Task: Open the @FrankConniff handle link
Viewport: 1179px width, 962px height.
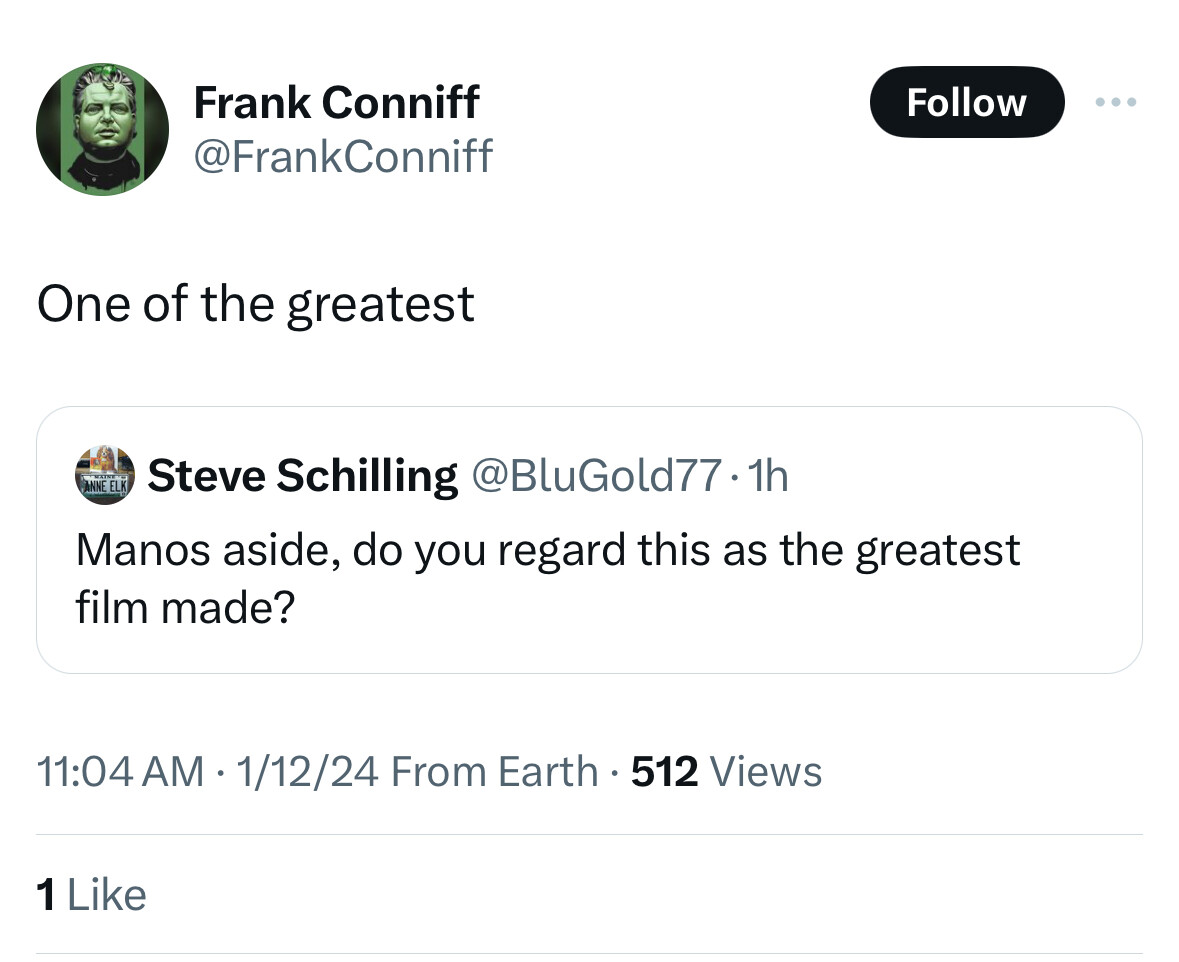Action: [342, 155]
